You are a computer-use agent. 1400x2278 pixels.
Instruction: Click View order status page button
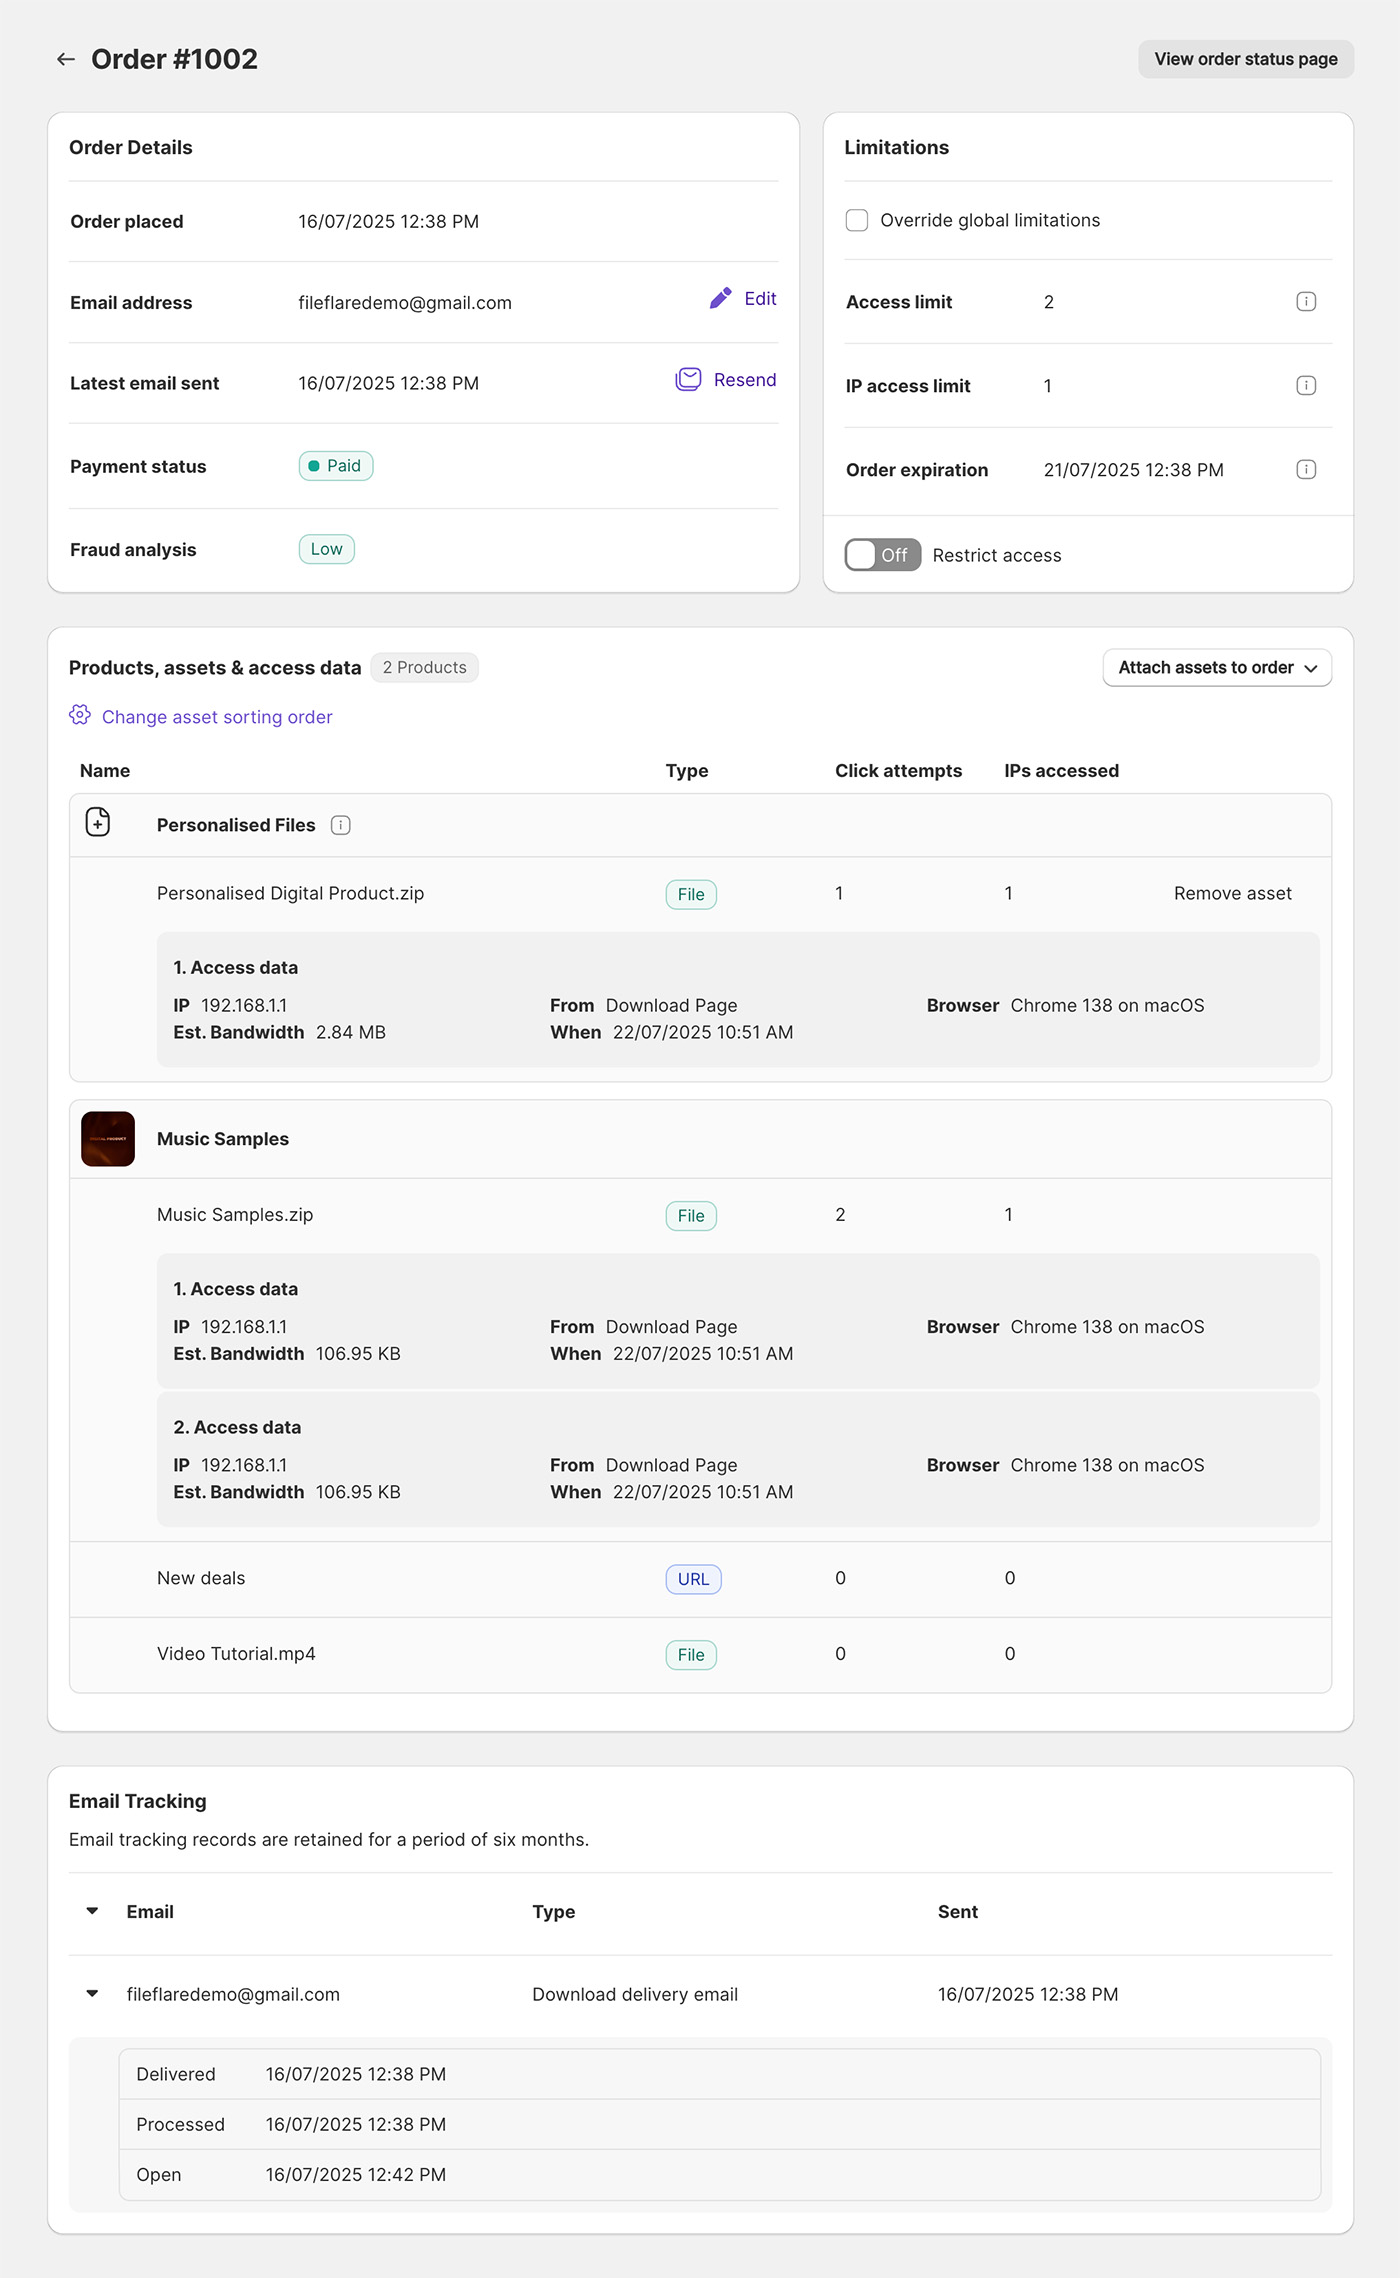point(1245,60)
